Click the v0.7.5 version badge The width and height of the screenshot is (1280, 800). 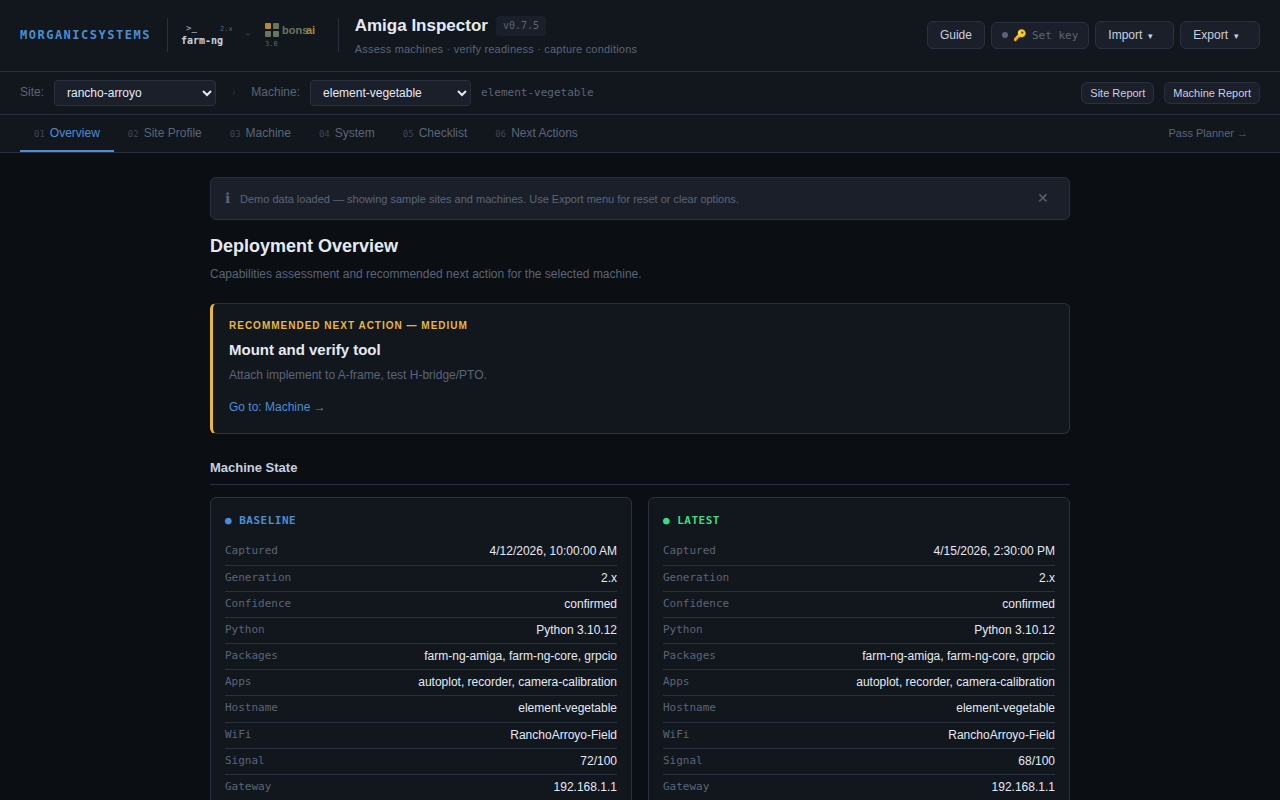(520, 26)
